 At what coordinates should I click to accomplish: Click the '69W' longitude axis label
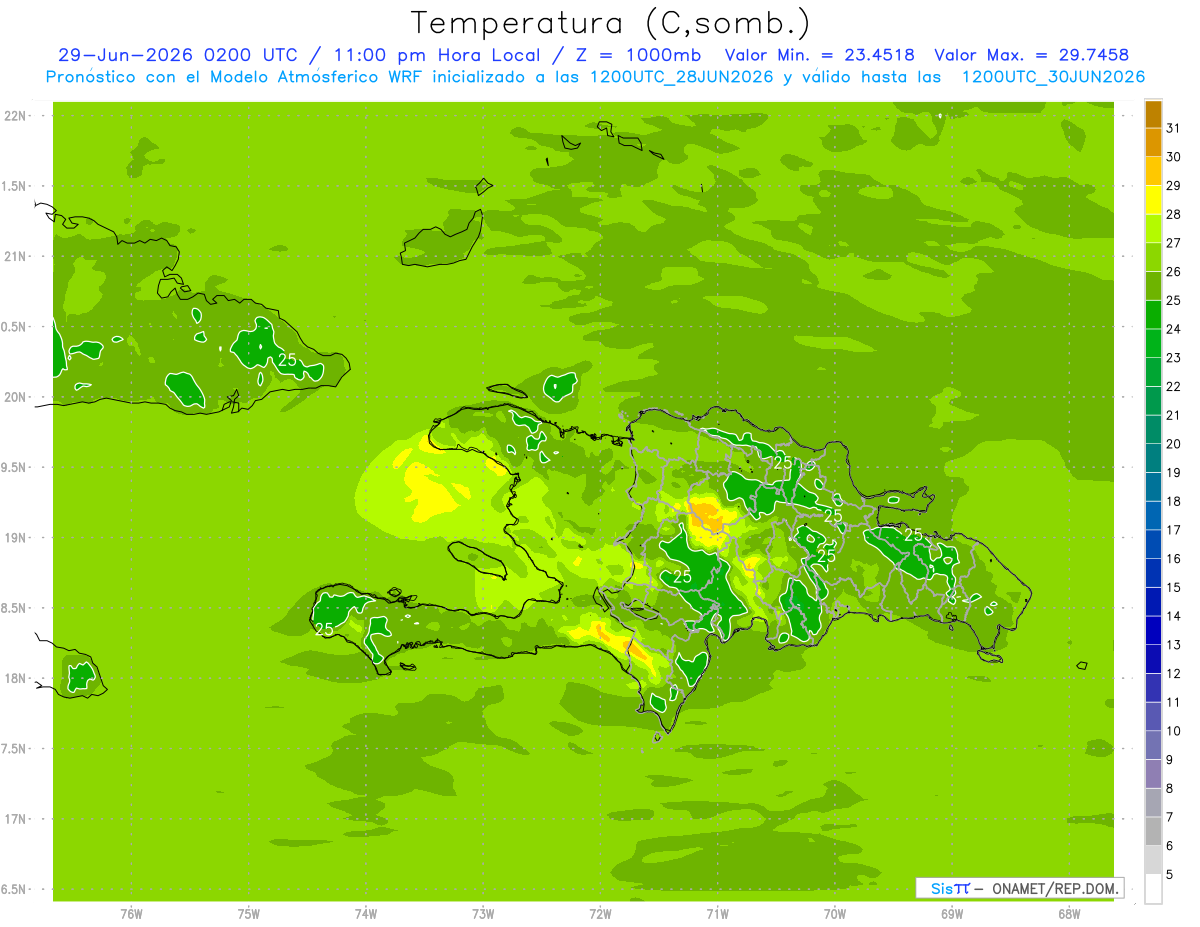click(x=952, y=913)
